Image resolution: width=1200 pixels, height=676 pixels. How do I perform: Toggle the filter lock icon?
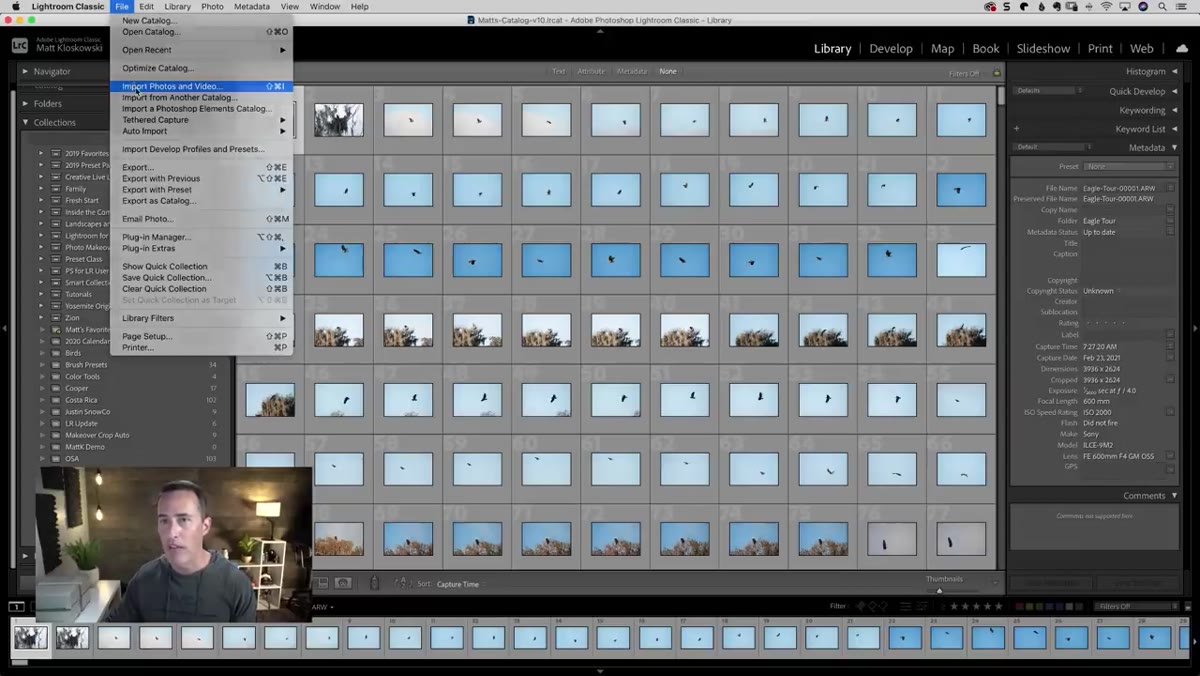click(996, 73)
